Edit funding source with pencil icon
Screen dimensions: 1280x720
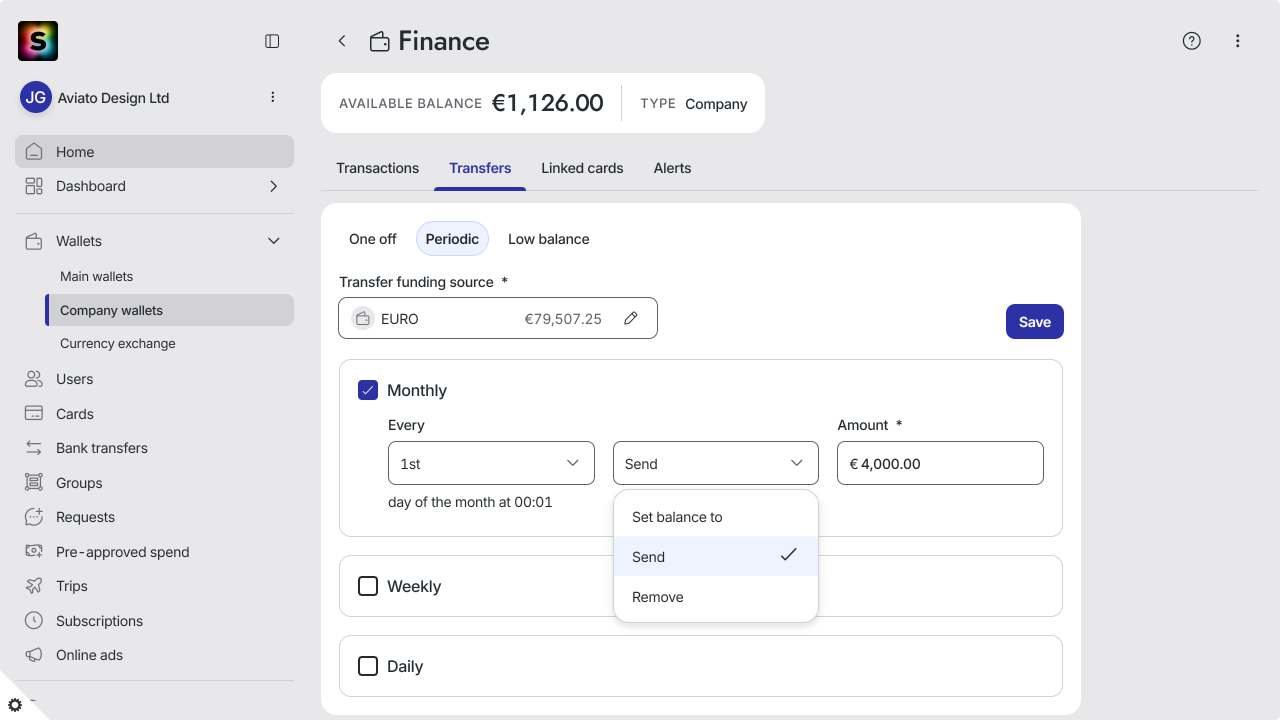pos(631,318)
